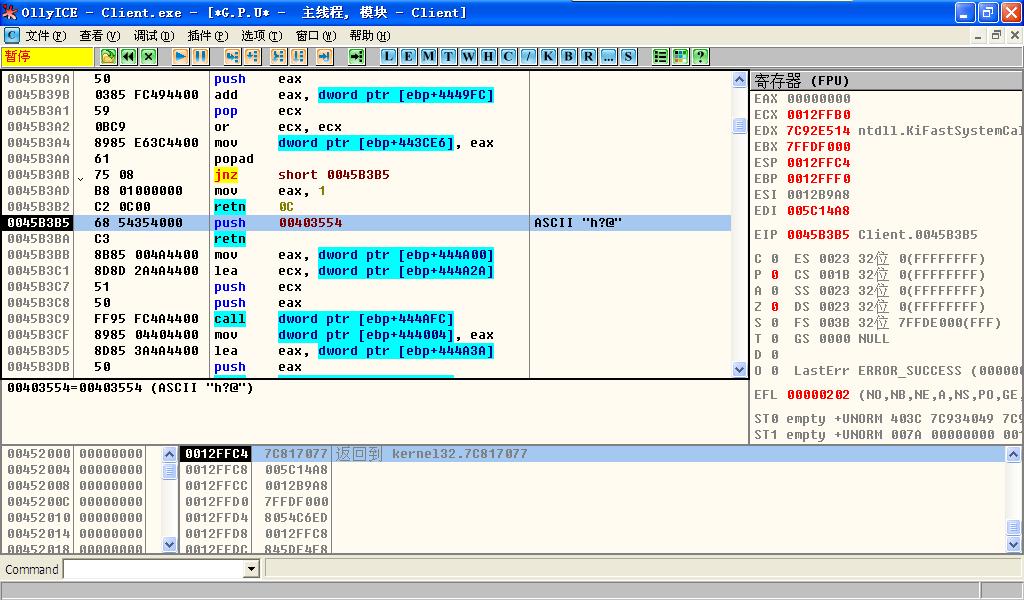
Task: Click the disassembly pane scroll down arrow
Action: (x=739, y=370)
